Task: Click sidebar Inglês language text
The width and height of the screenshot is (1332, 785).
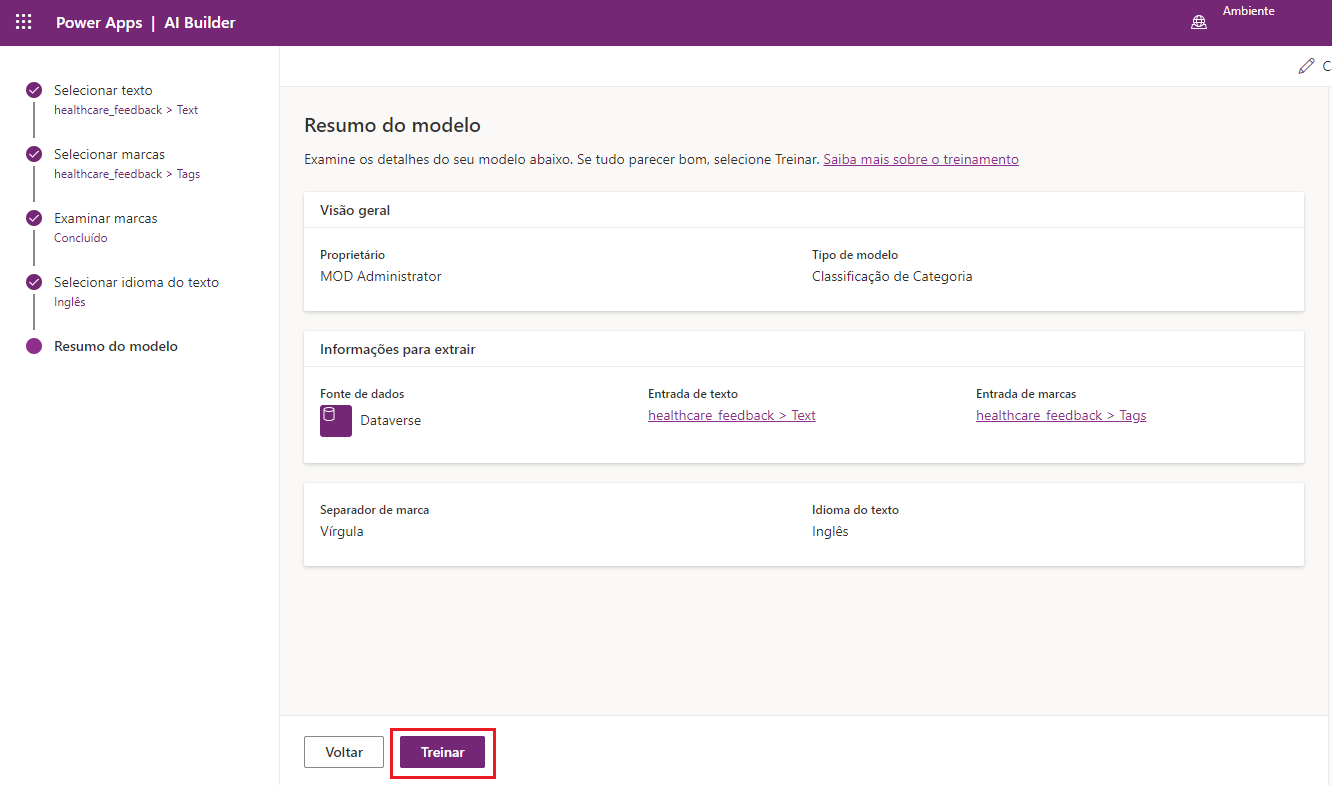Action: (70, 302)
